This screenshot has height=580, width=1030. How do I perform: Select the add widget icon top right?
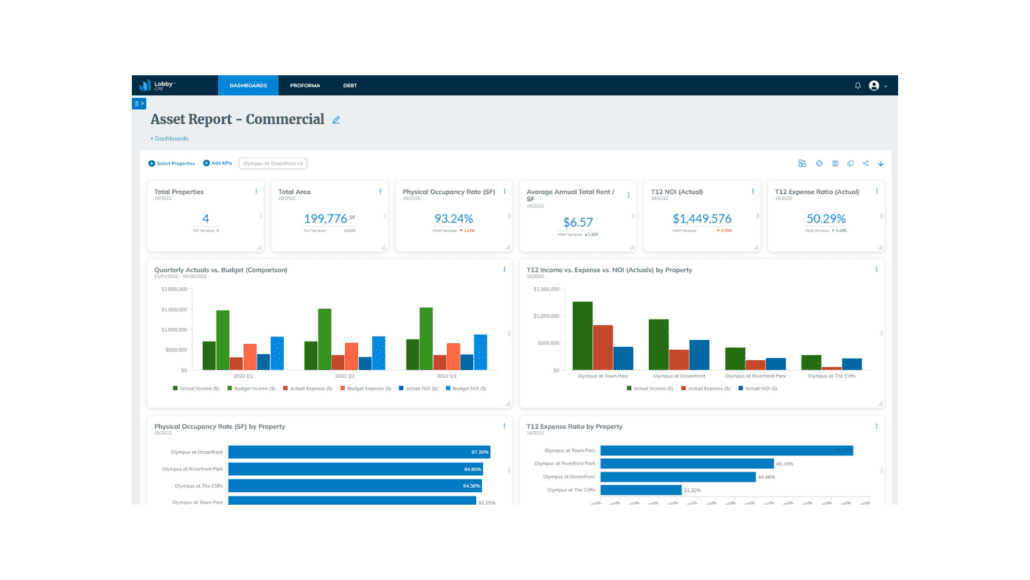coord(802,163)
